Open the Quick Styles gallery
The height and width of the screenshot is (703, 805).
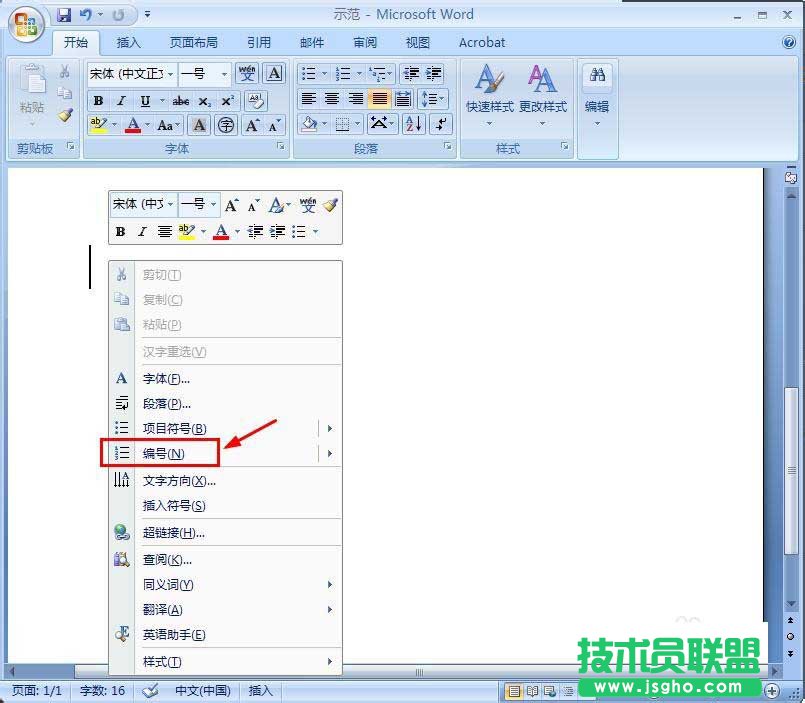click(489, 94)
